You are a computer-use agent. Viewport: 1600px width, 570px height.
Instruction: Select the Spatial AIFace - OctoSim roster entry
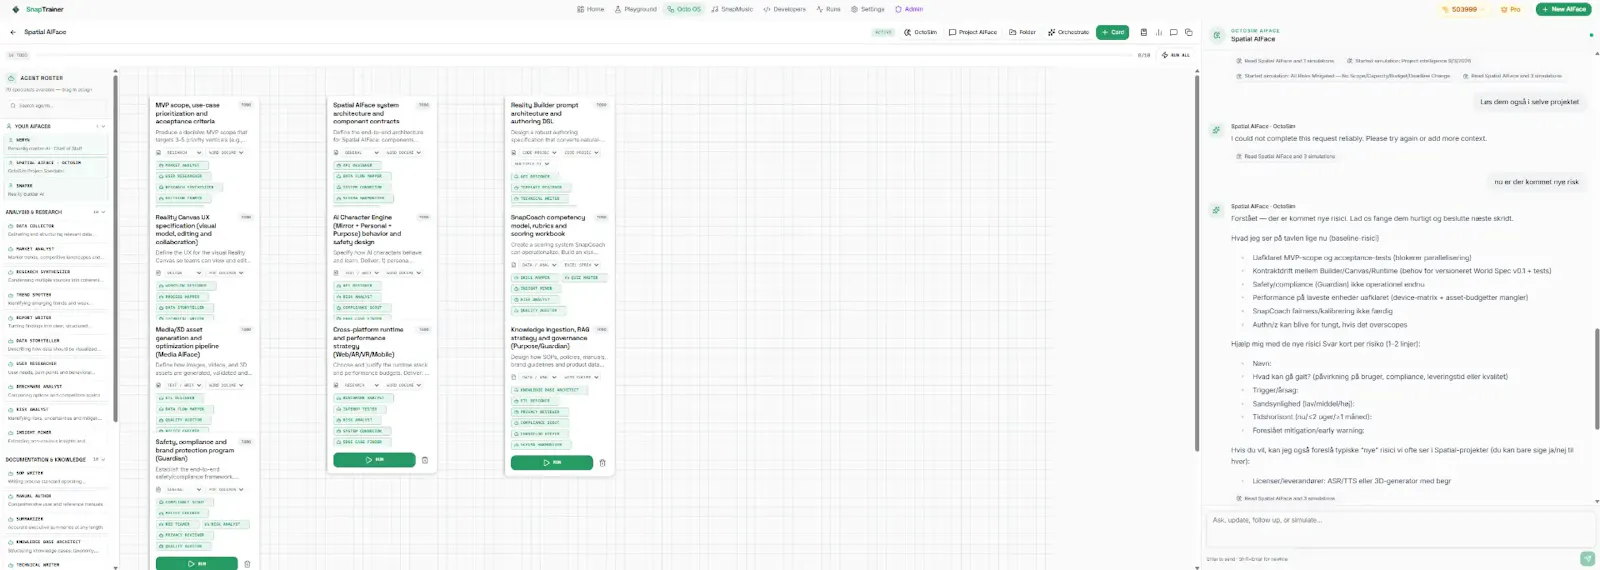pos(56,166)
